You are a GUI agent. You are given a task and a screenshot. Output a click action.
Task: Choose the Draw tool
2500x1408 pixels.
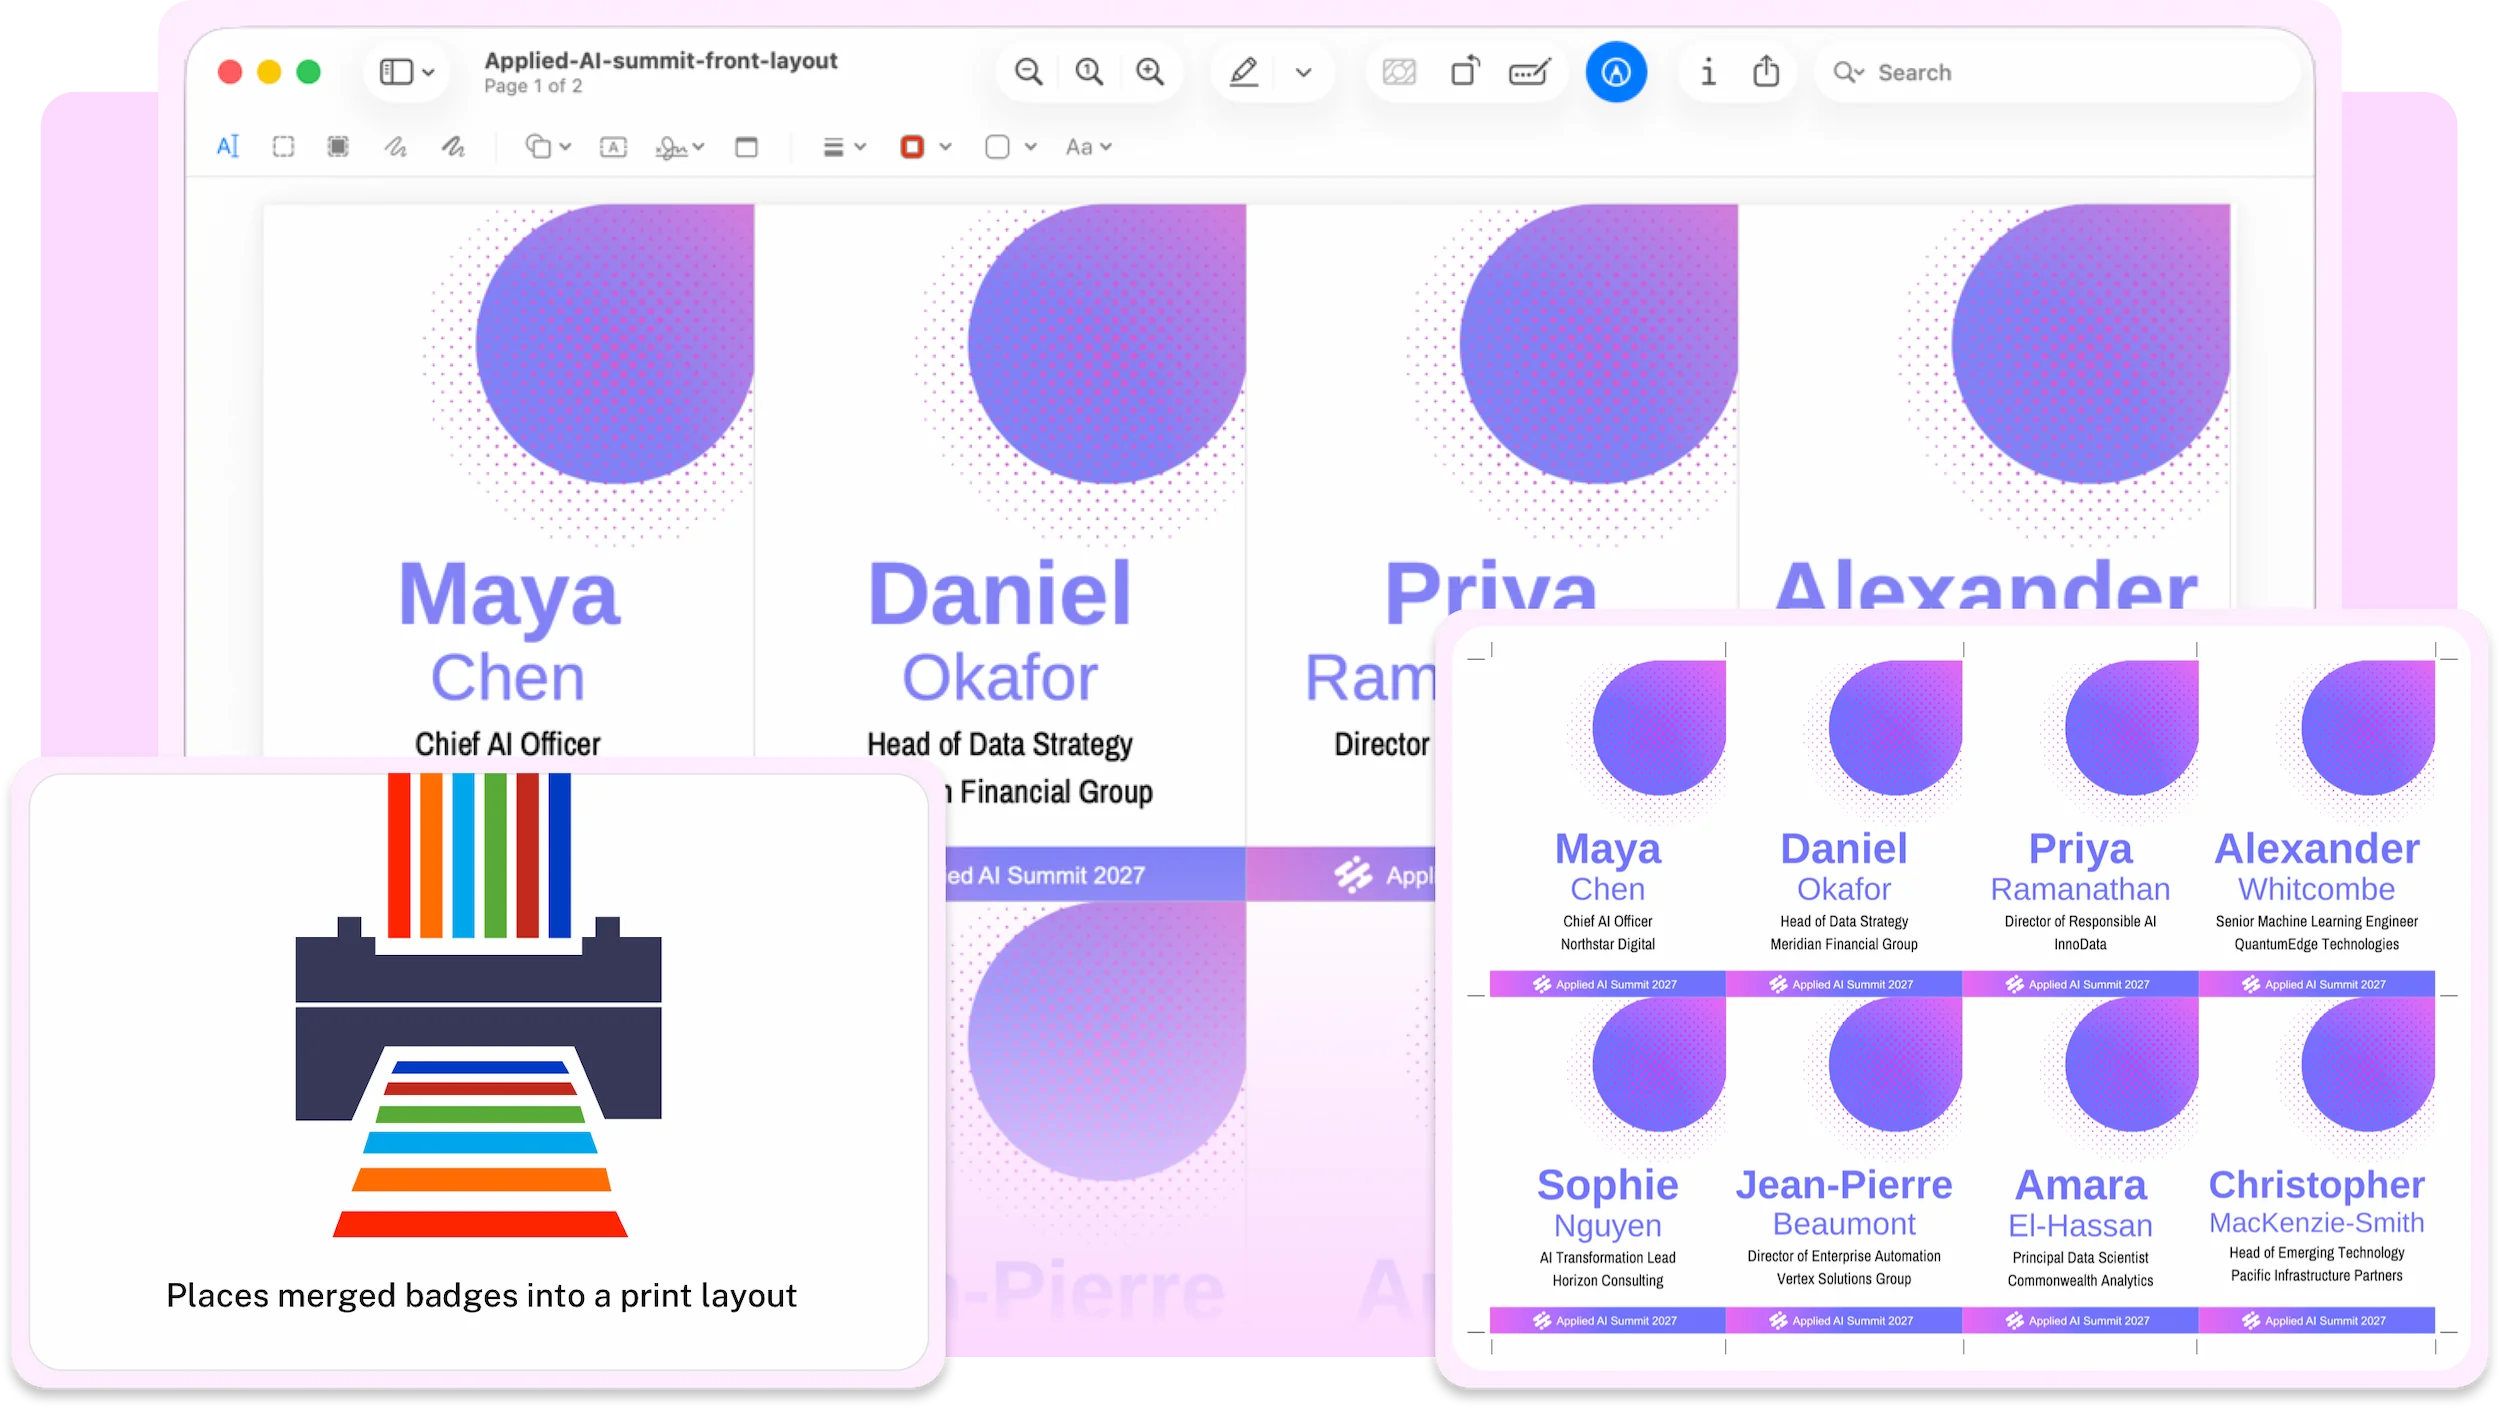(453, 147)
